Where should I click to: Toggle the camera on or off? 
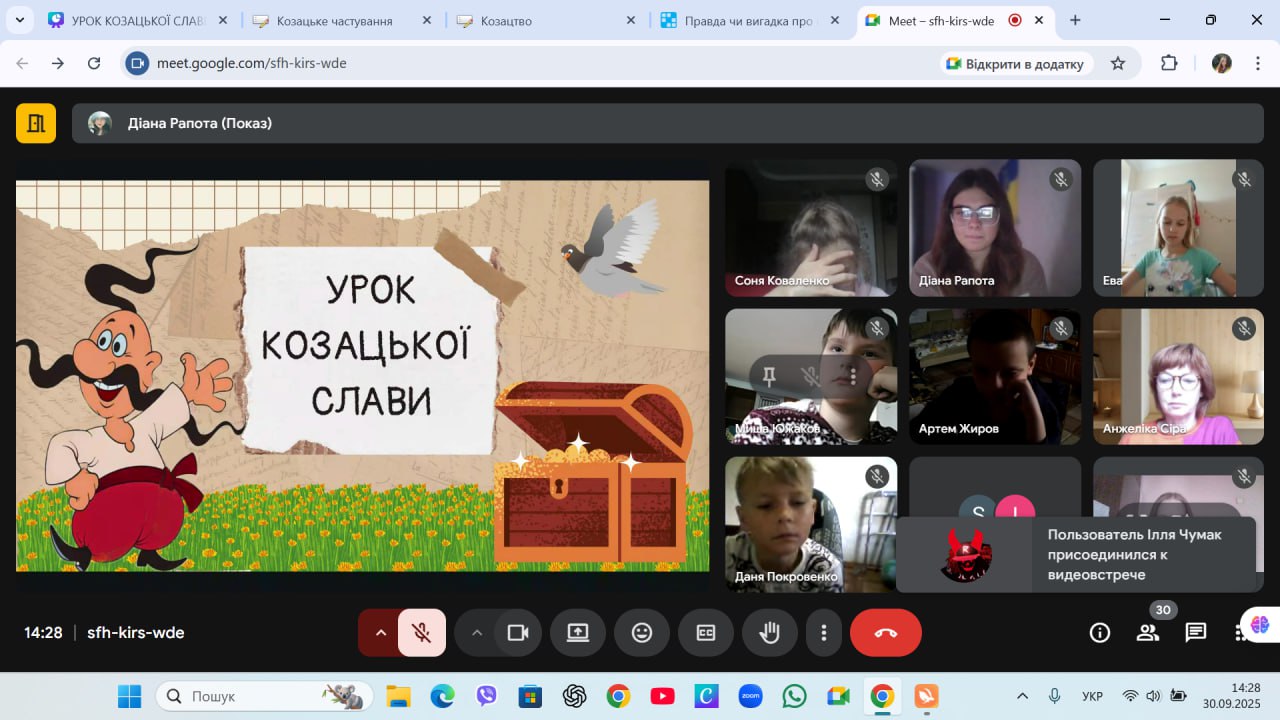[x=518, y=633]
